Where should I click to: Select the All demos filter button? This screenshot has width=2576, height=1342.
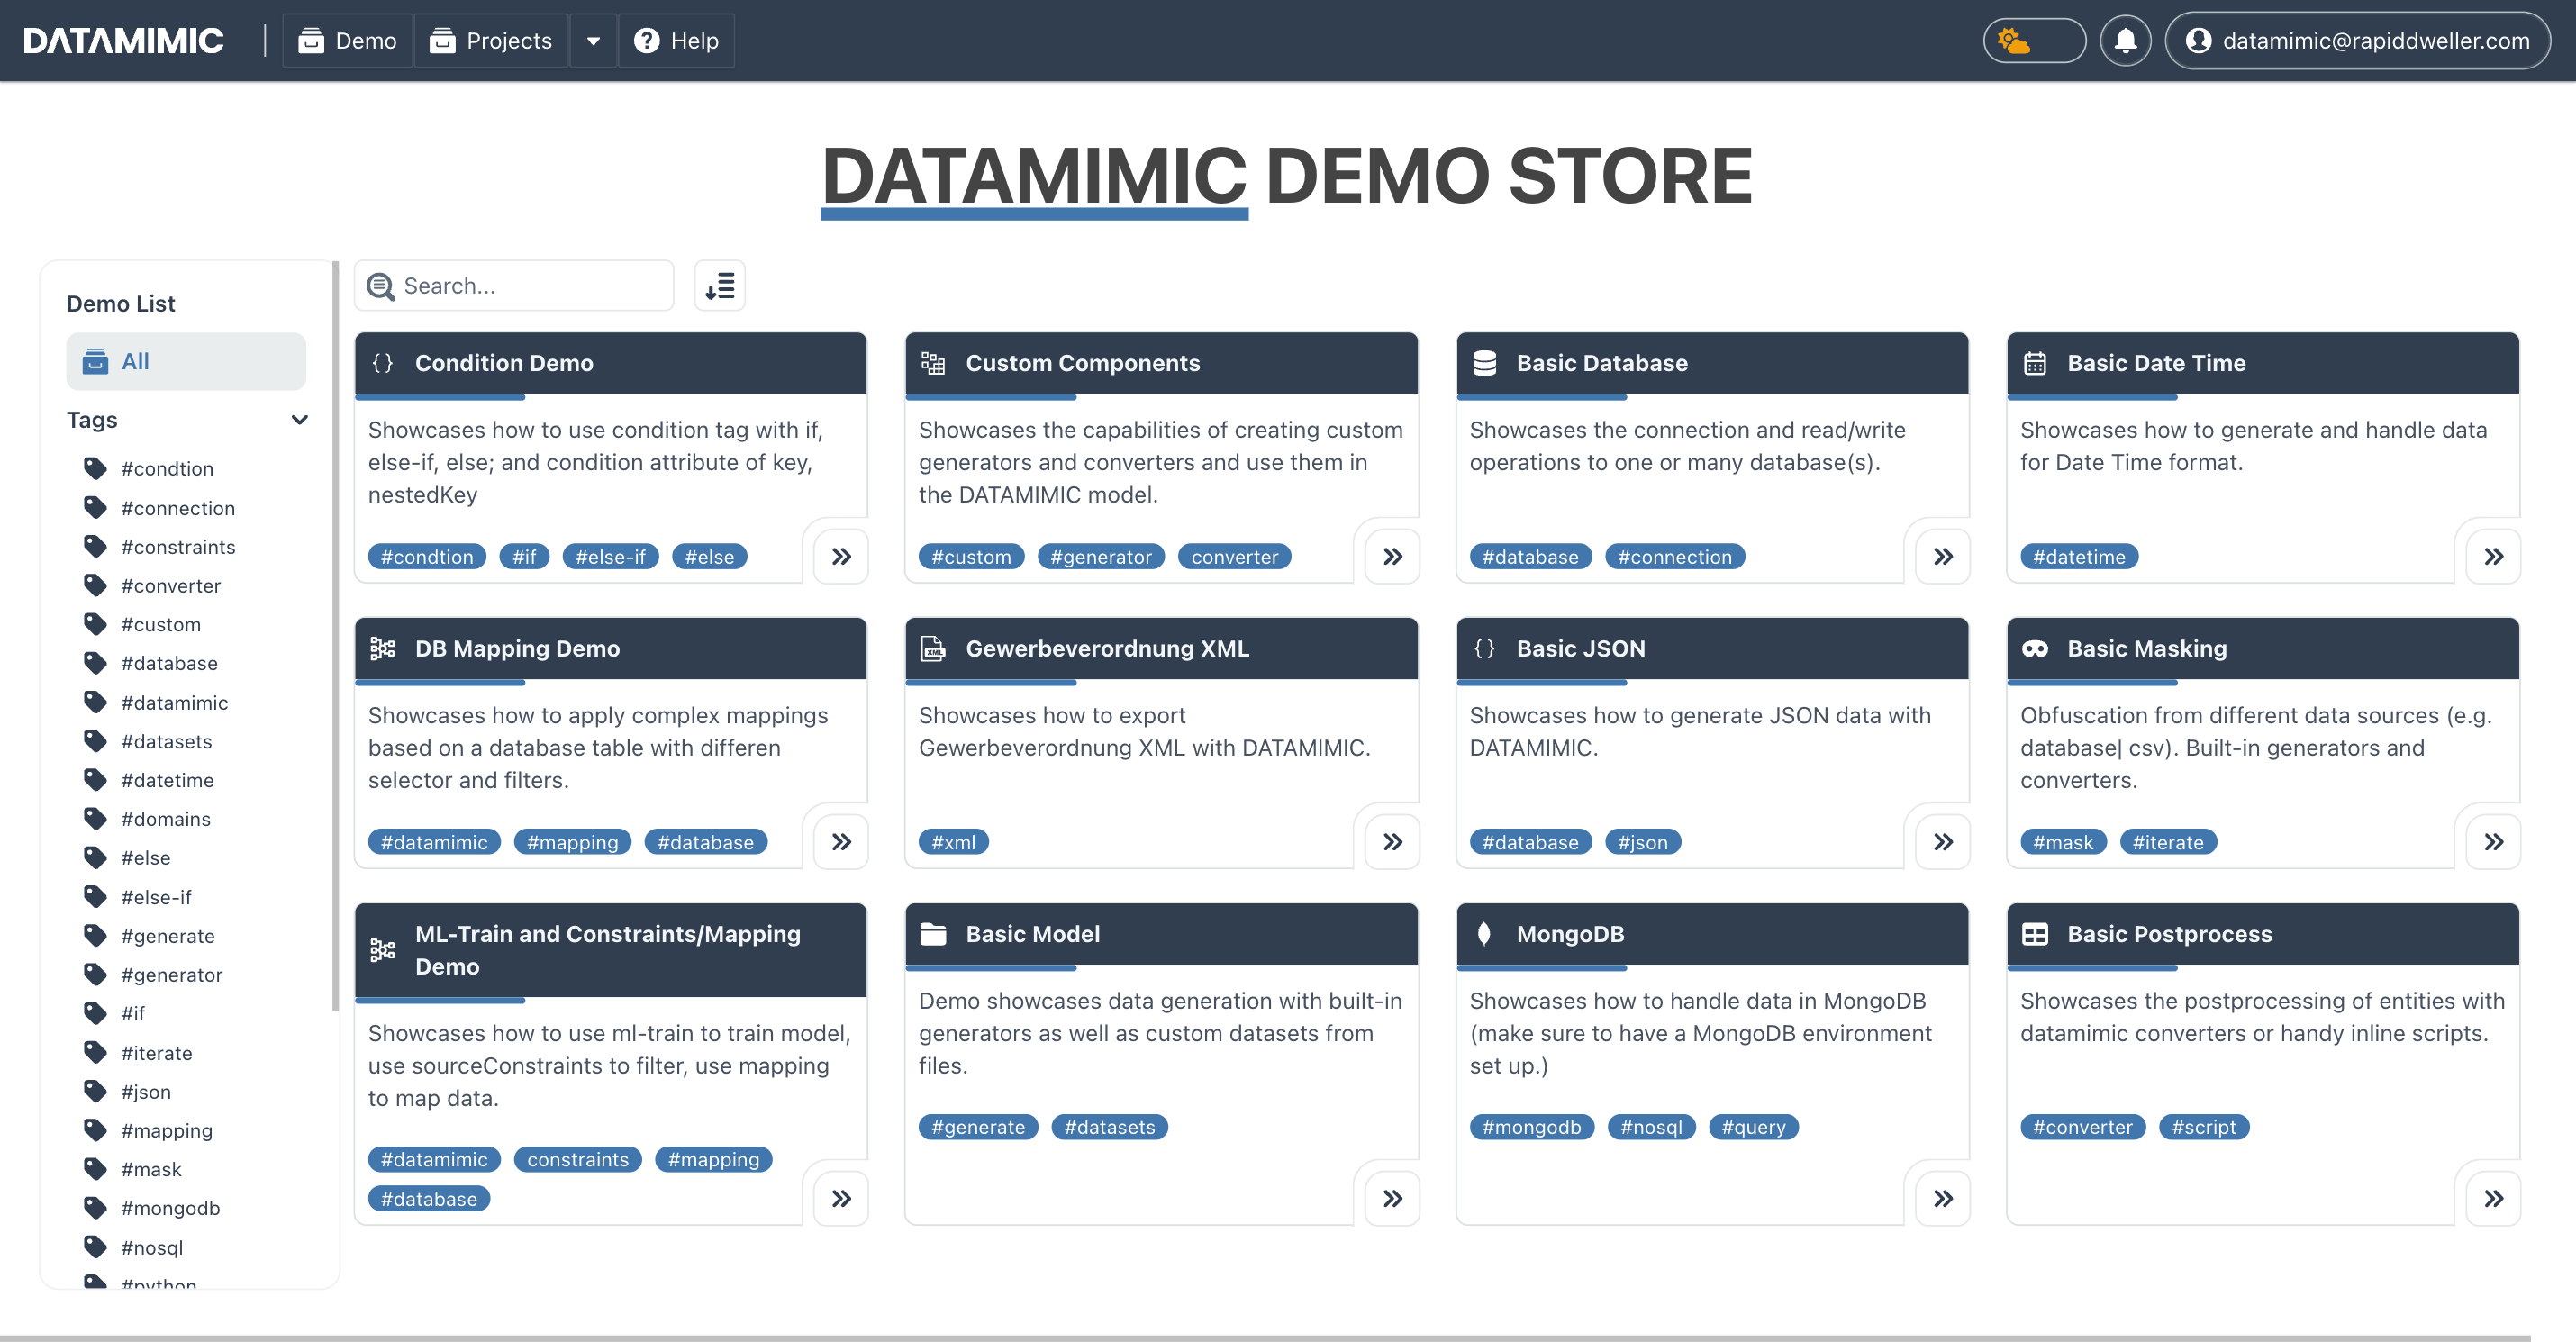point(185,361)
